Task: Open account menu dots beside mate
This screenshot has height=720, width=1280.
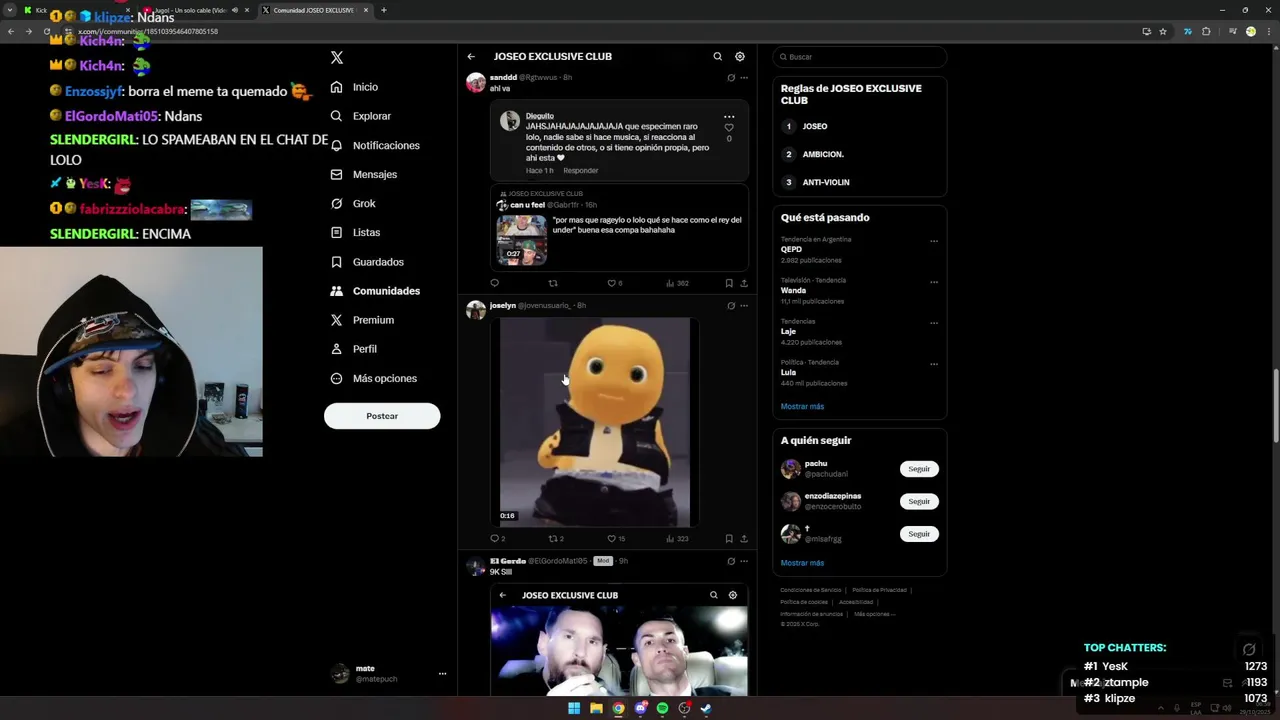Action: (442, 674)
